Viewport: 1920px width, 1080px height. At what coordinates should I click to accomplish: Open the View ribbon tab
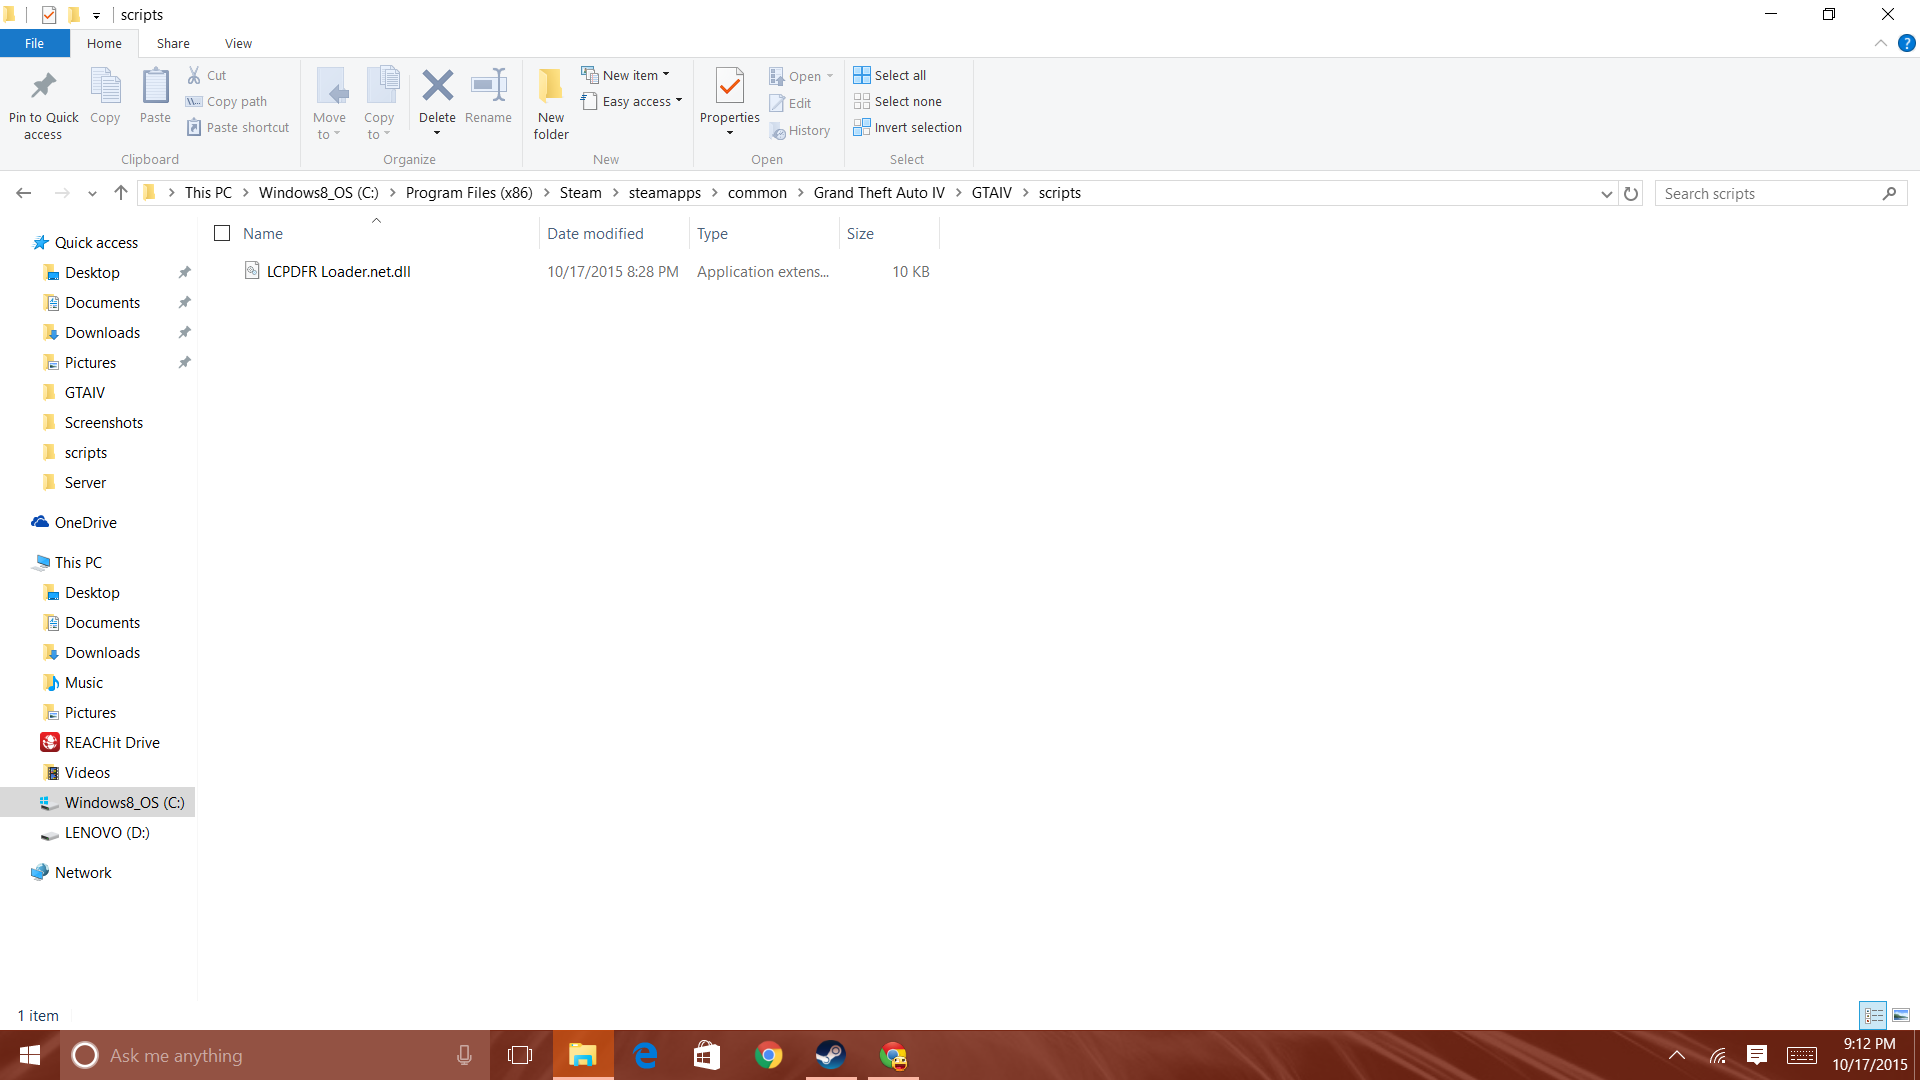pyautogui.click(x=238, y=43)
